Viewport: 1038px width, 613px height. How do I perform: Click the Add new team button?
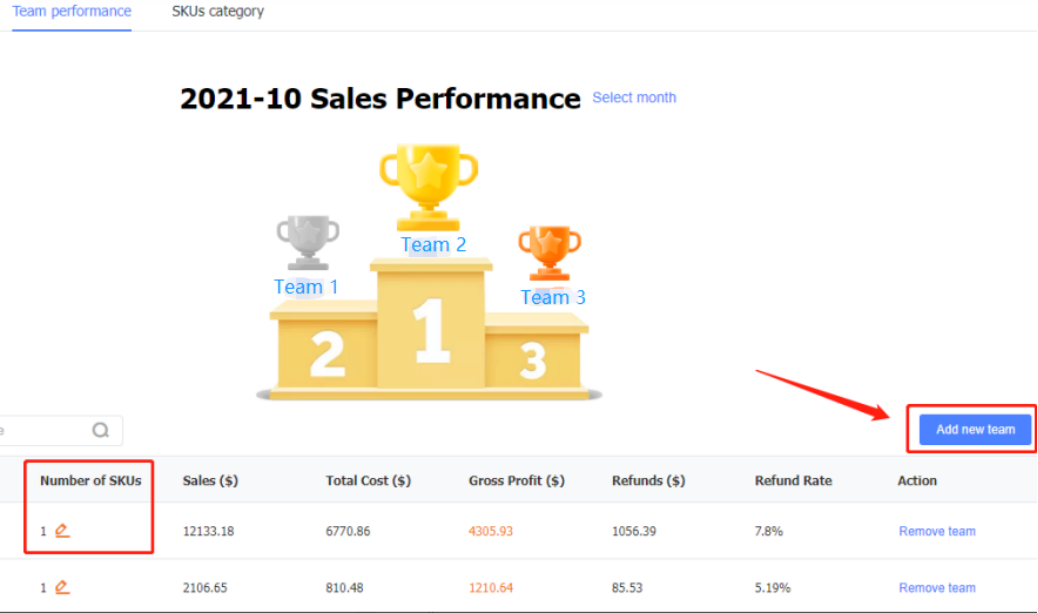tap(975, 430)
